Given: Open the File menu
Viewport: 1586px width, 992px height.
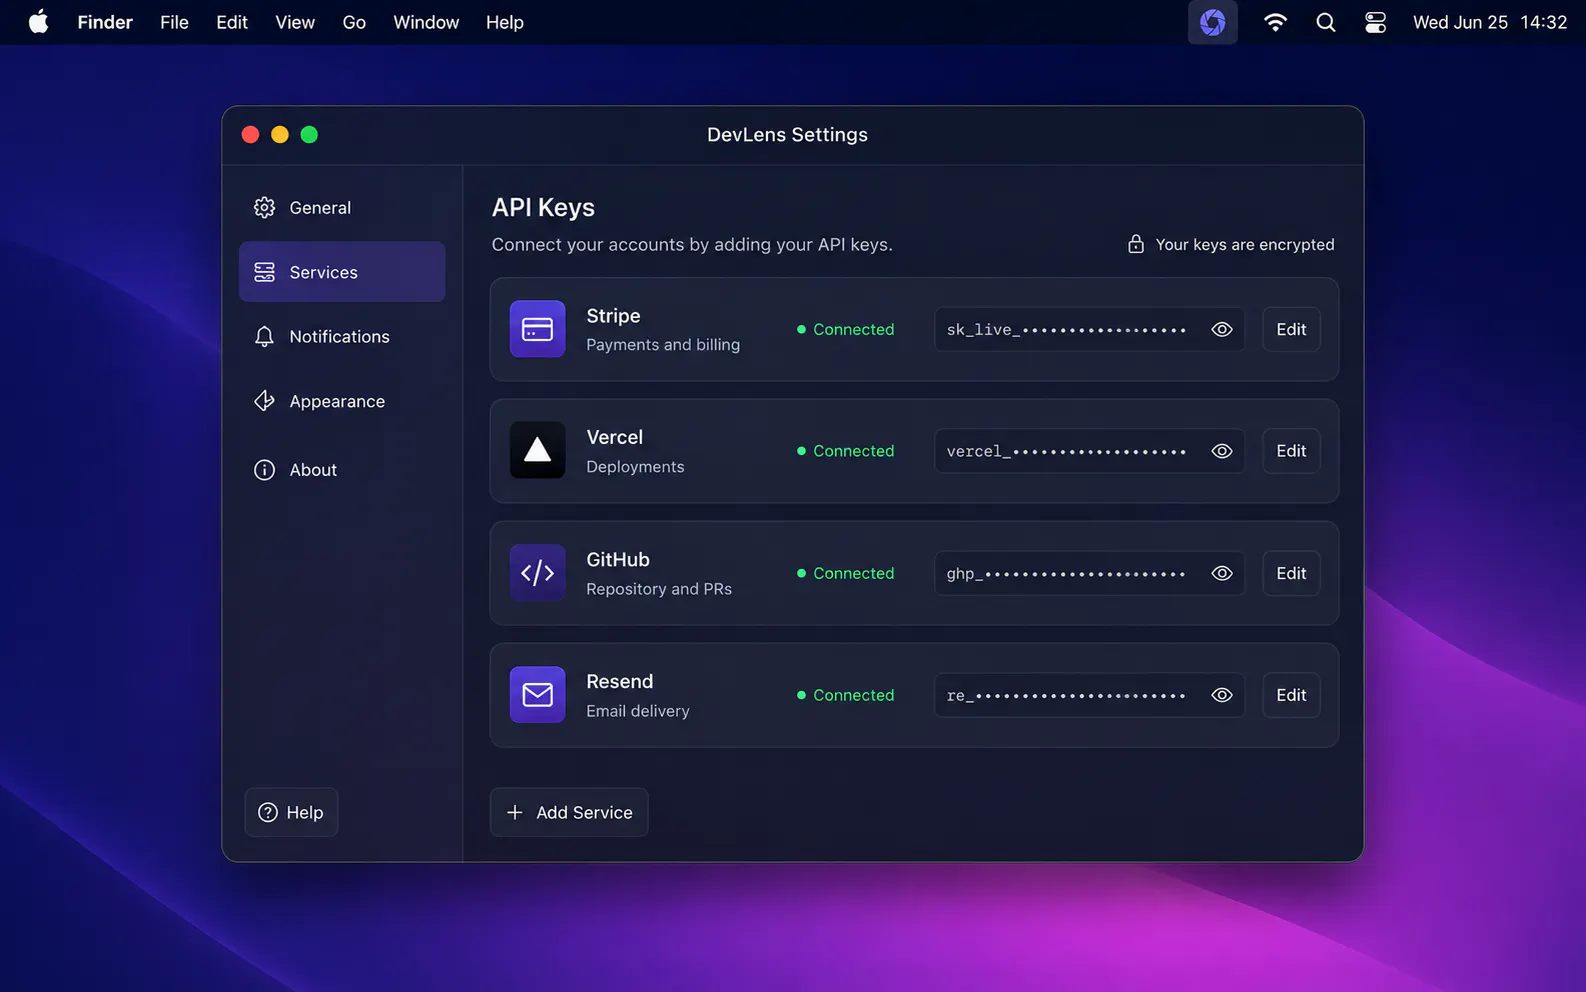Looking at the screenshot, I should coord(174,22).
